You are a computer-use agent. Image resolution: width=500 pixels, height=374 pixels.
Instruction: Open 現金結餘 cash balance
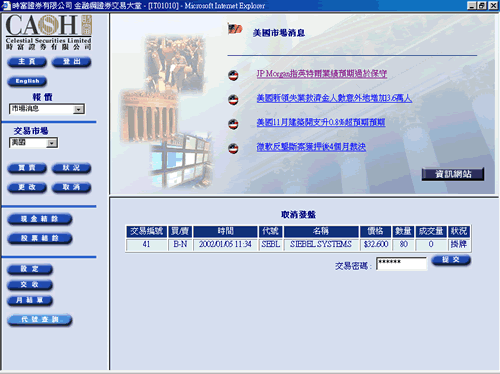[x=40, y=219]
